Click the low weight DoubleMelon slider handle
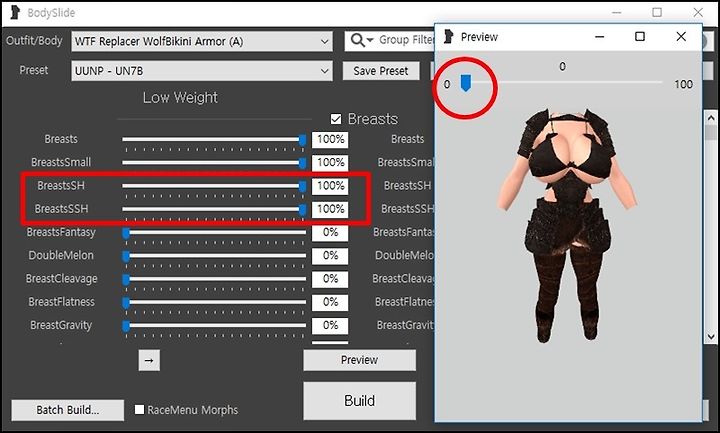720x433 pixels. point(126,256)
